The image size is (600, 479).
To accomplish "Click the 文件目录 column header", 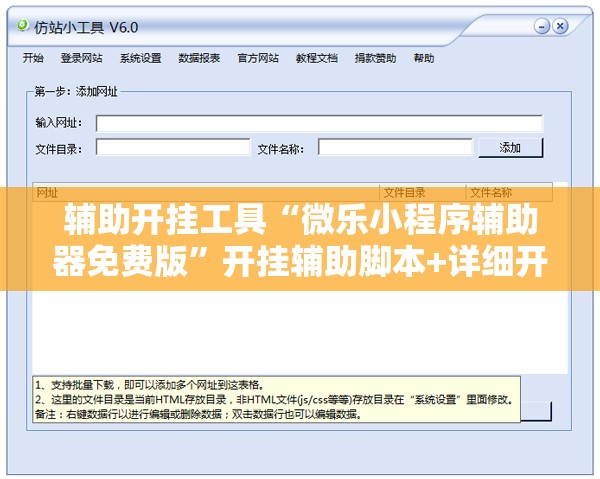I will 422,192.
